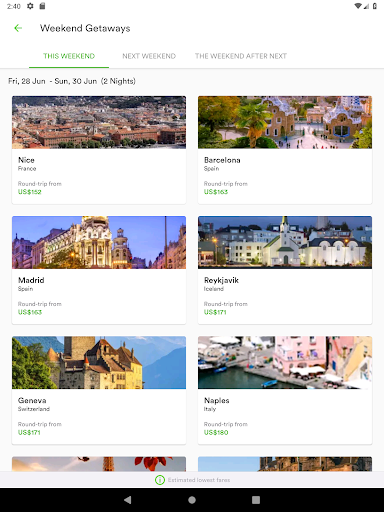Tap Android back navigation button

point(127,500)
